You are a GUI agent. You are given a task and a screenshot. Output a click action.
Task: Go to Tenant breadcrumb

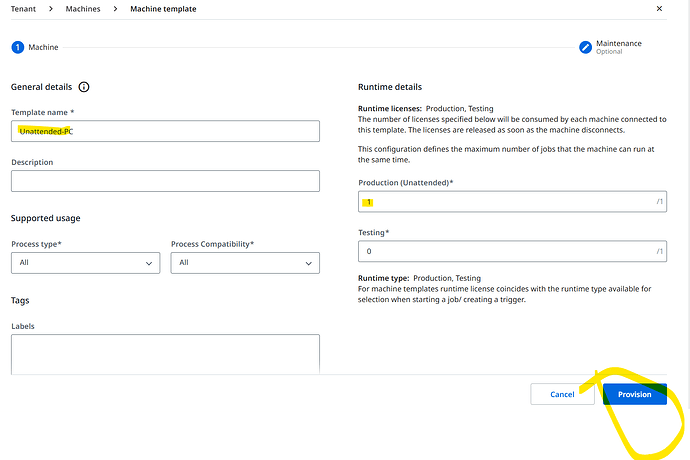[23, 9]
